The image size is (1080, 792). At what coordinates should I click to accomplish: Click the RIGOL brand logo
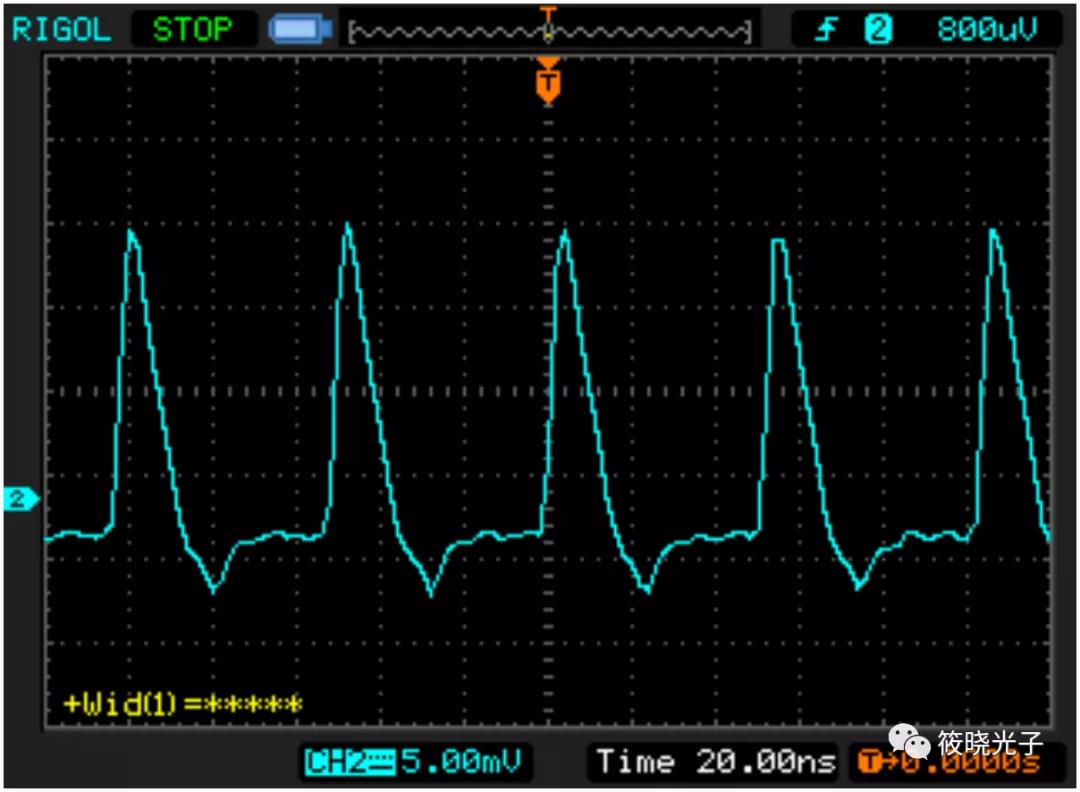61,29
